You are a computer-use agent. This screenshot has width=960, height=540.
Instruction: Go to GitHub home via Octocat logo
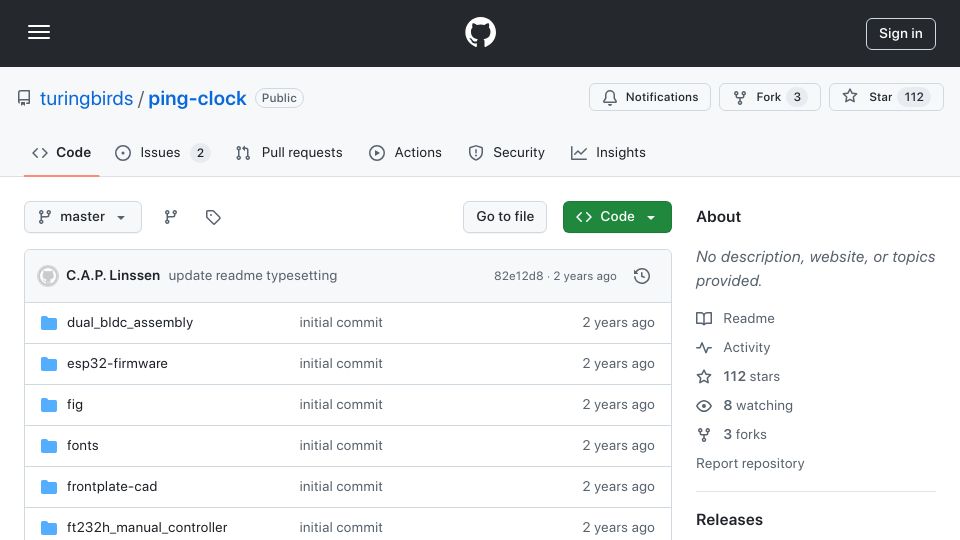tap(480, 32)
